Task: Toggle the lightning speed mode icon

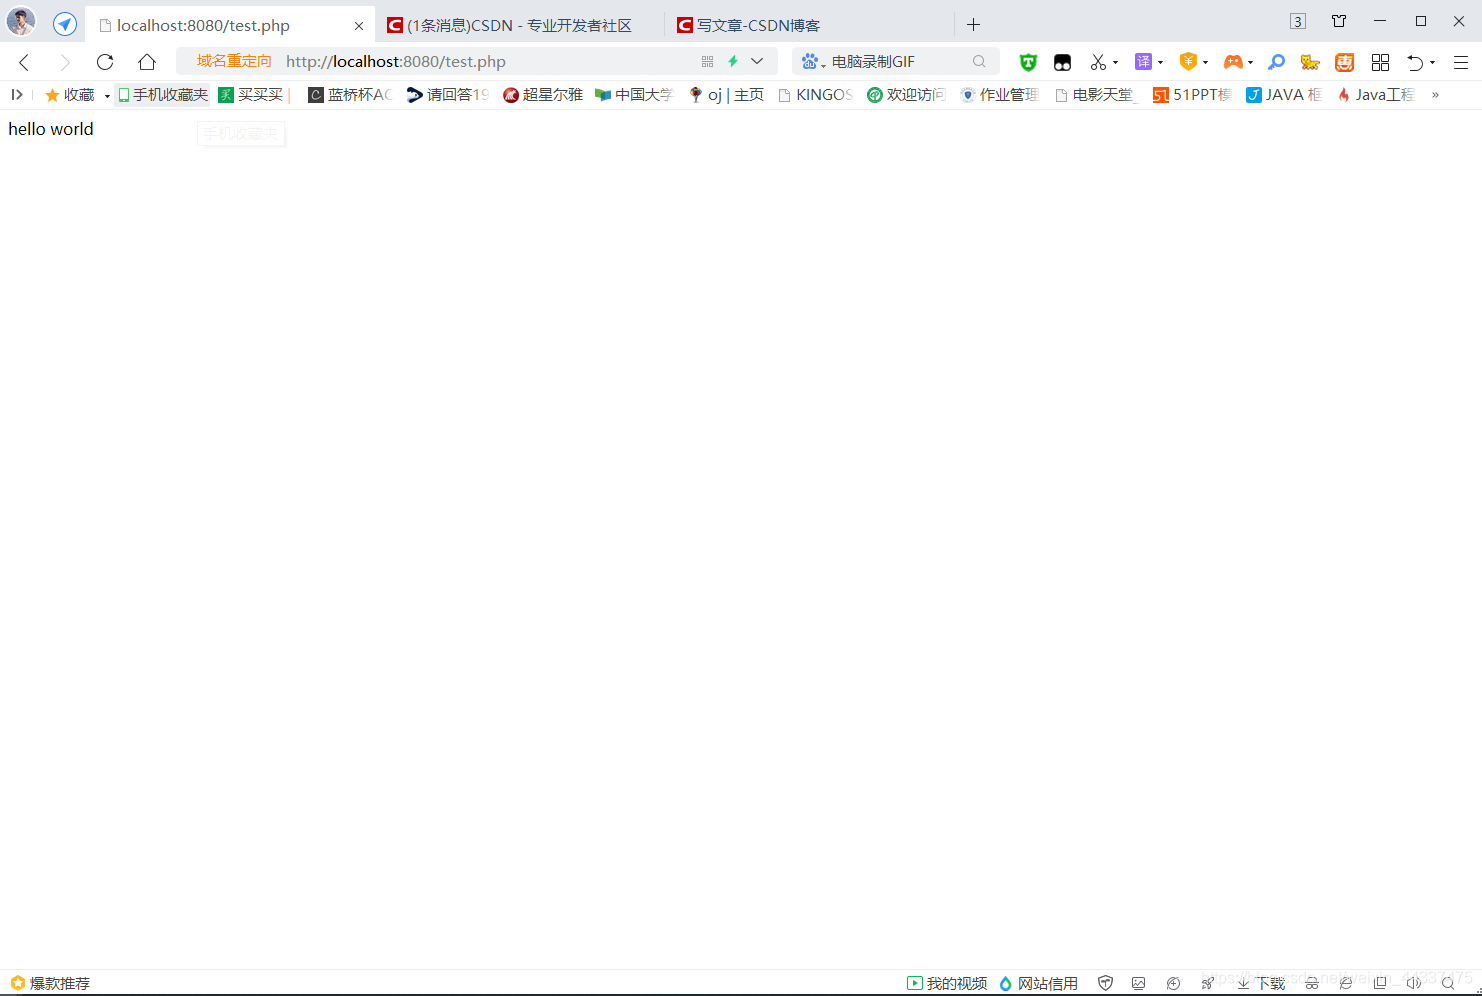Action: [733, 61]
